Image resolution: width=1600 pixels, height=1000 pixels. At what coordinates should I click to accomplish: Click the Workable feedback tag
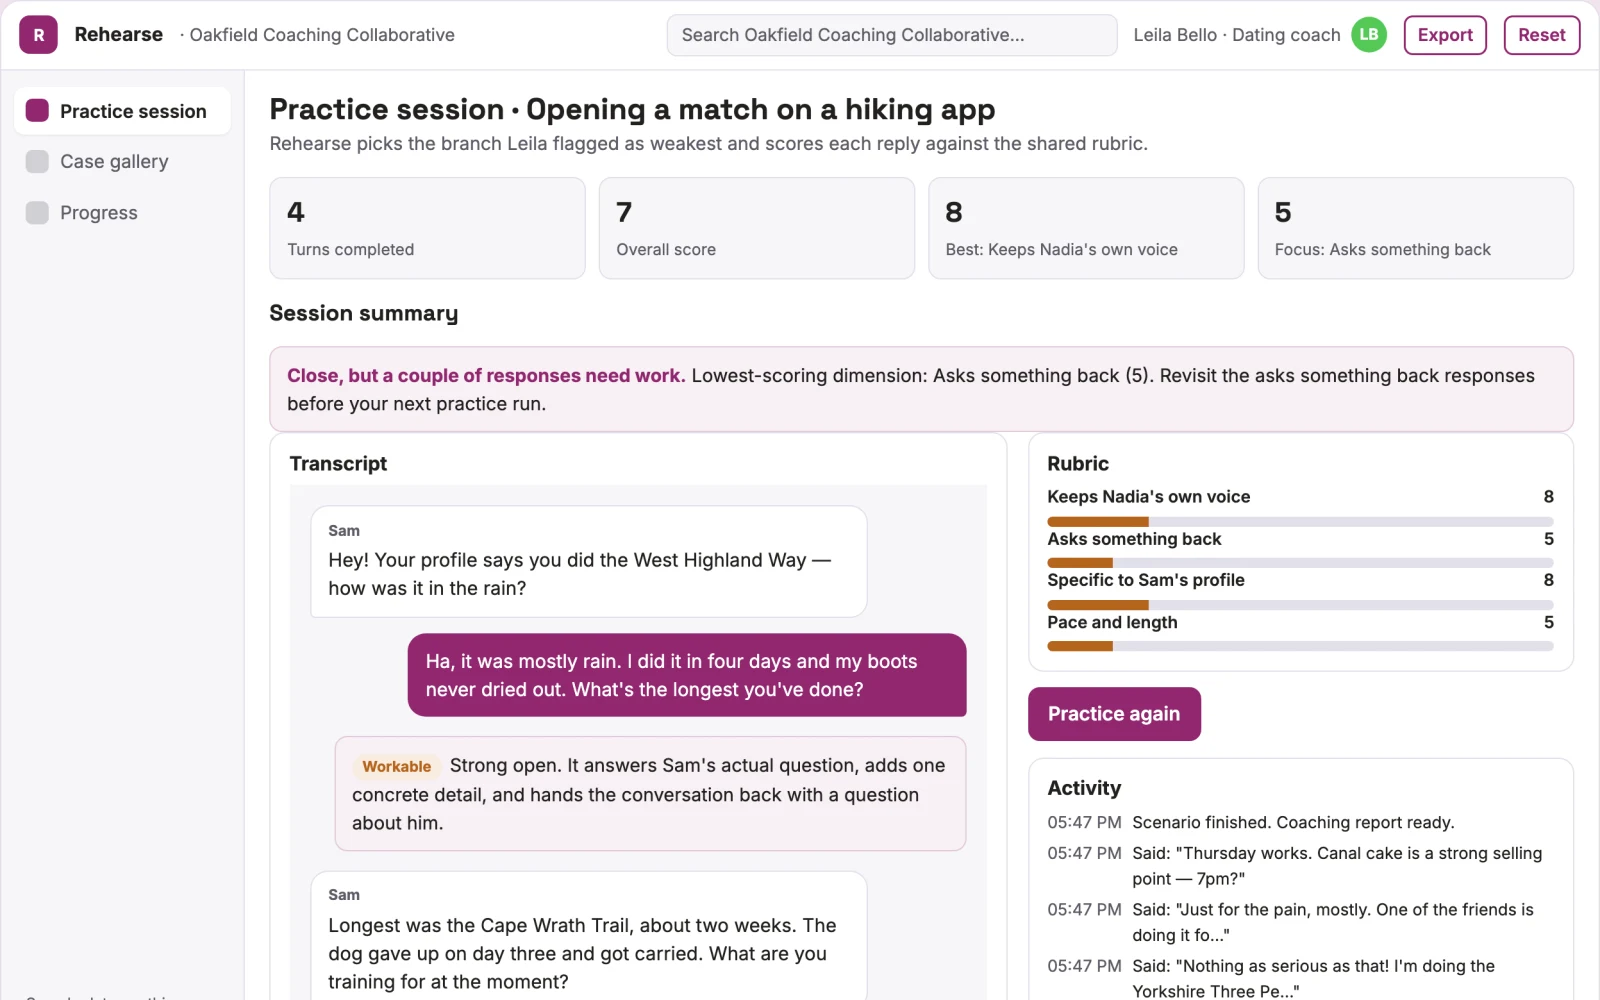point(397,767)
